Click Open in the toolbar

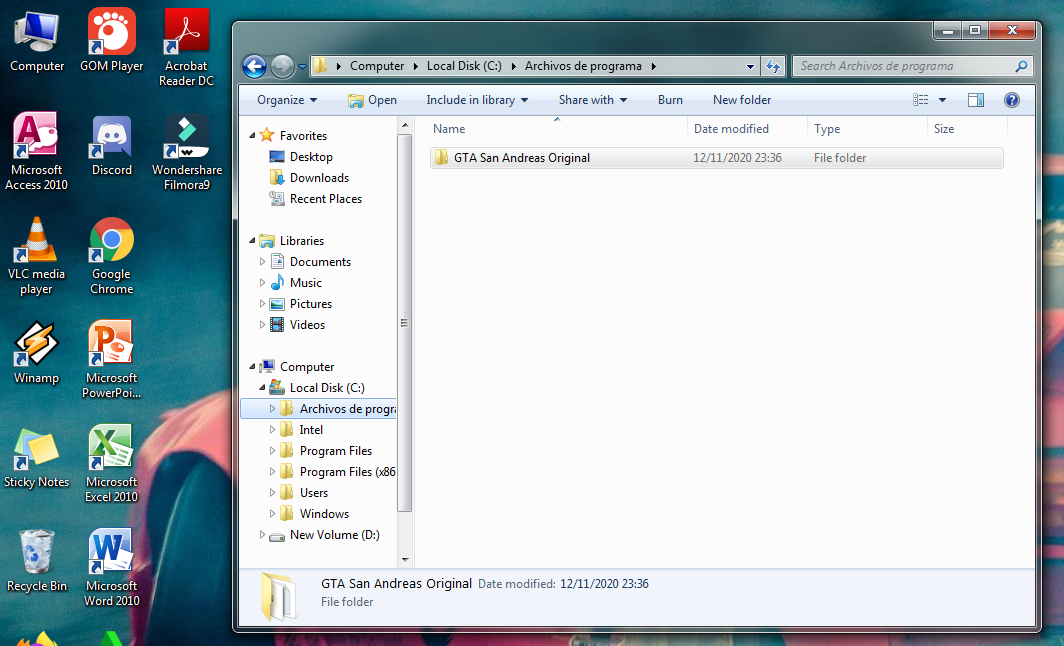click(x=372, y=100)
